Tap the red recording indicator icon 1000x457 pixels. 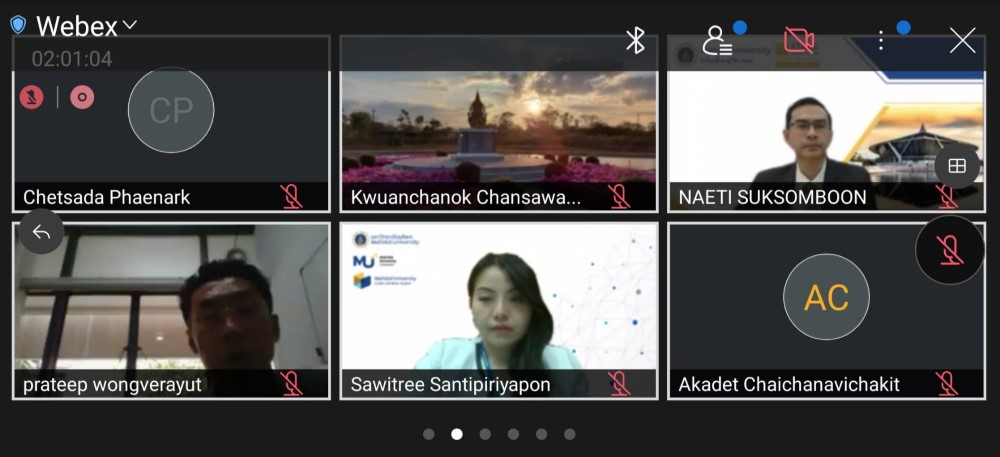point(82,97)
